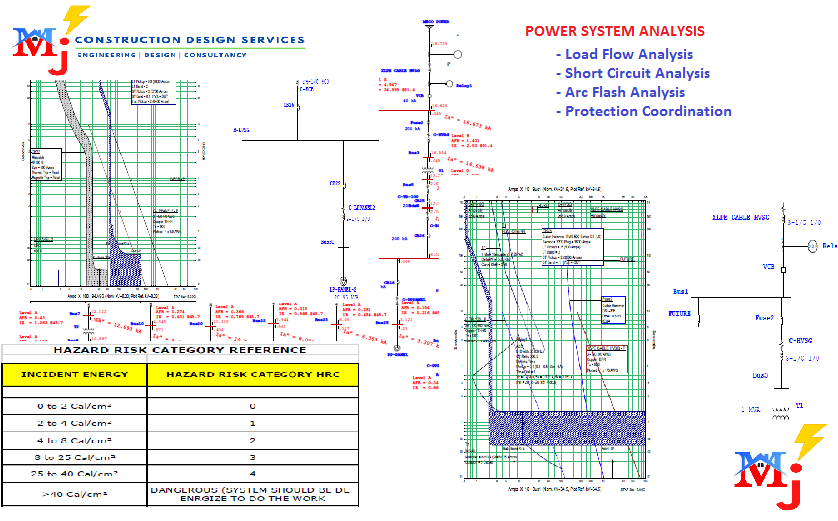Image resolution: width=838 pixels, height=521 pixels.
Task: Click the 'Bus1' label by the FUTURE feeder
Action: click(680, 292)
